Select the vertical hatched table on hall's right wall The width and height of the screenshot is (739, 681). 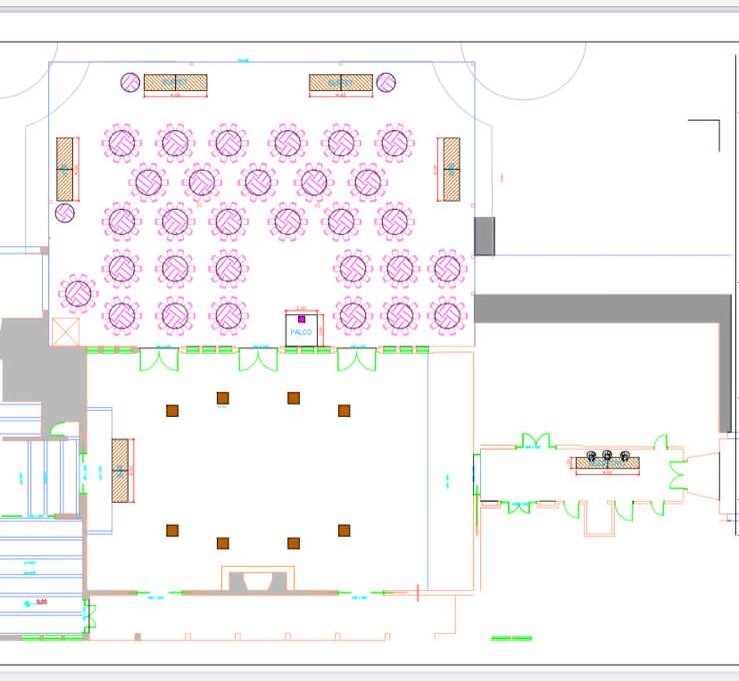click(451, 168)
